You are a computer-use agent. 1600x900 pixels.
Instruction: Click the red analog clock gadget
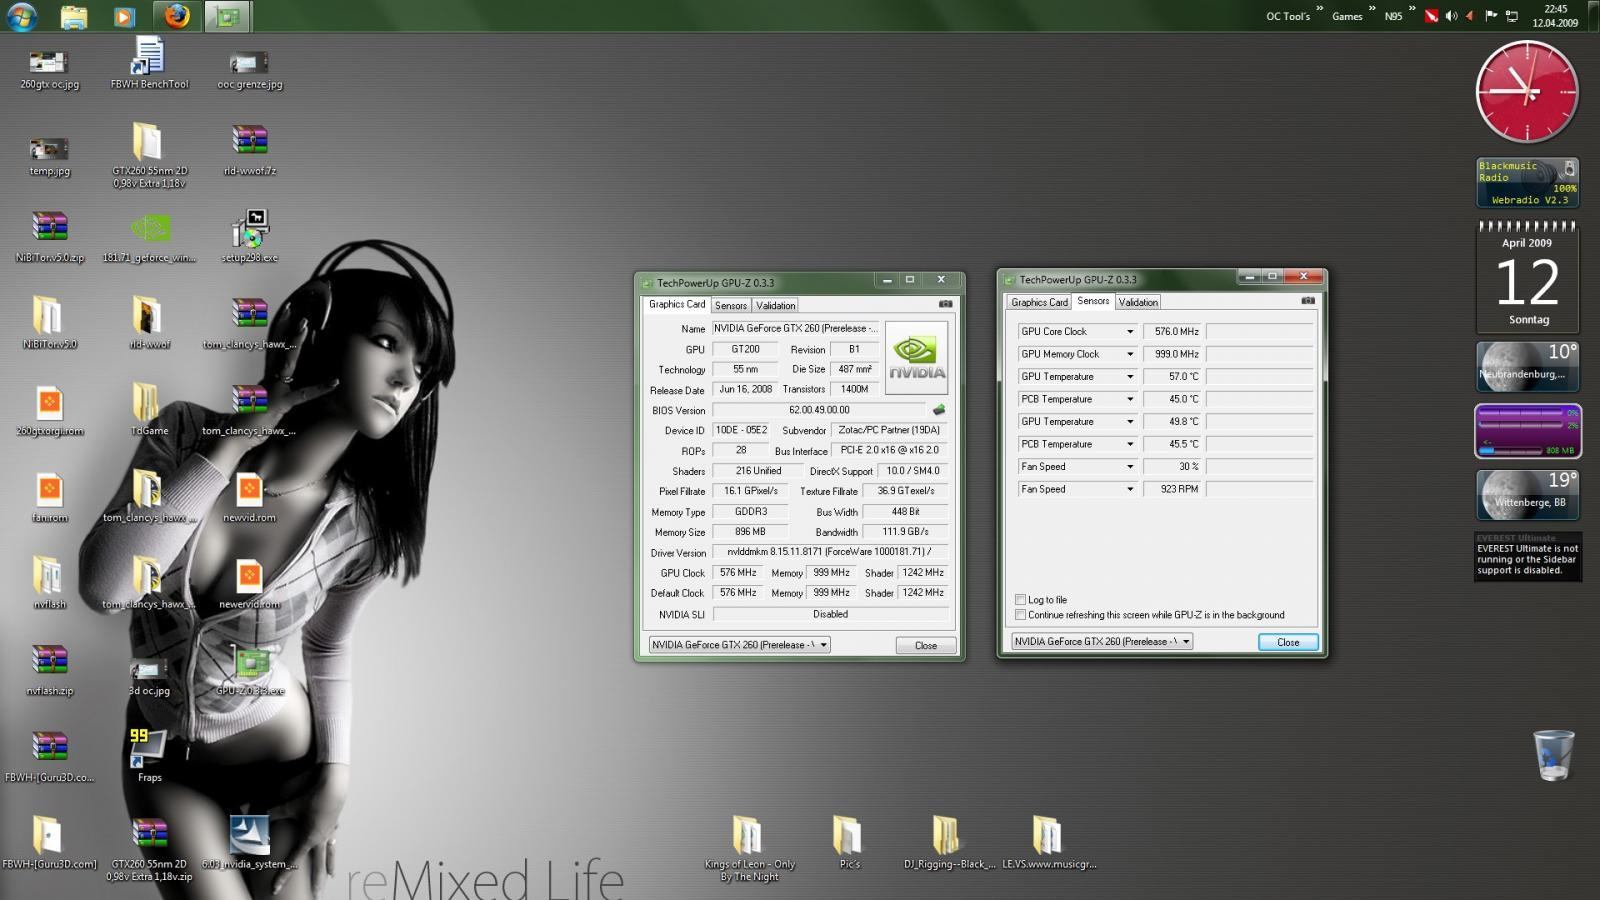1527,91
